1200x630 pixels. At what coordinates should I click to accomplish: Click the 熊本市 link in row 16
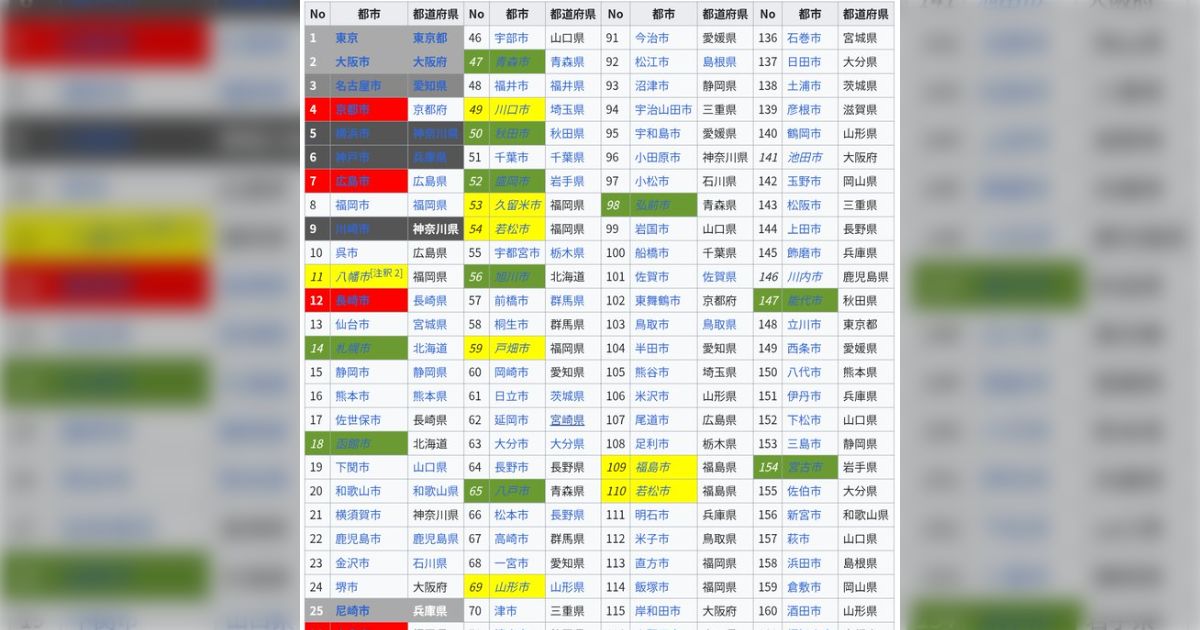[x=352, y=396]
